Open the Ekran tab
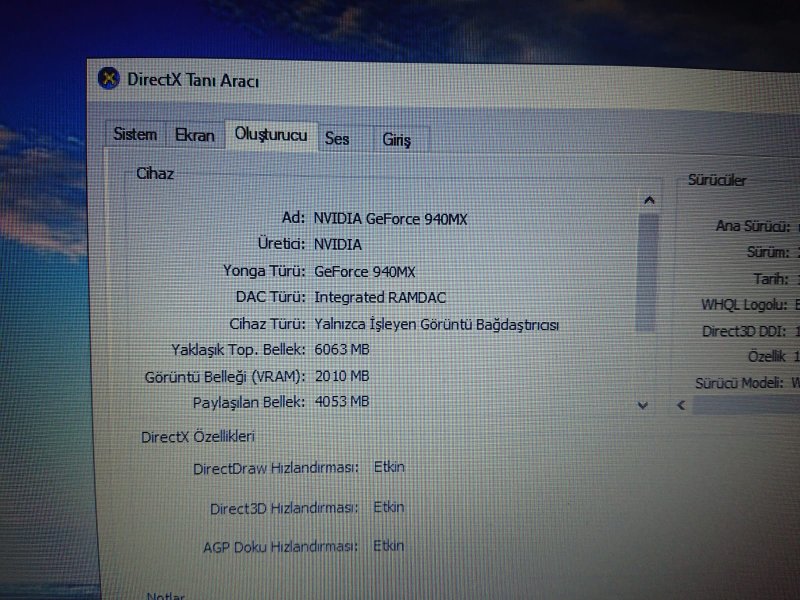The width and height of the screenshot is (800, 600). coord(195,135)
